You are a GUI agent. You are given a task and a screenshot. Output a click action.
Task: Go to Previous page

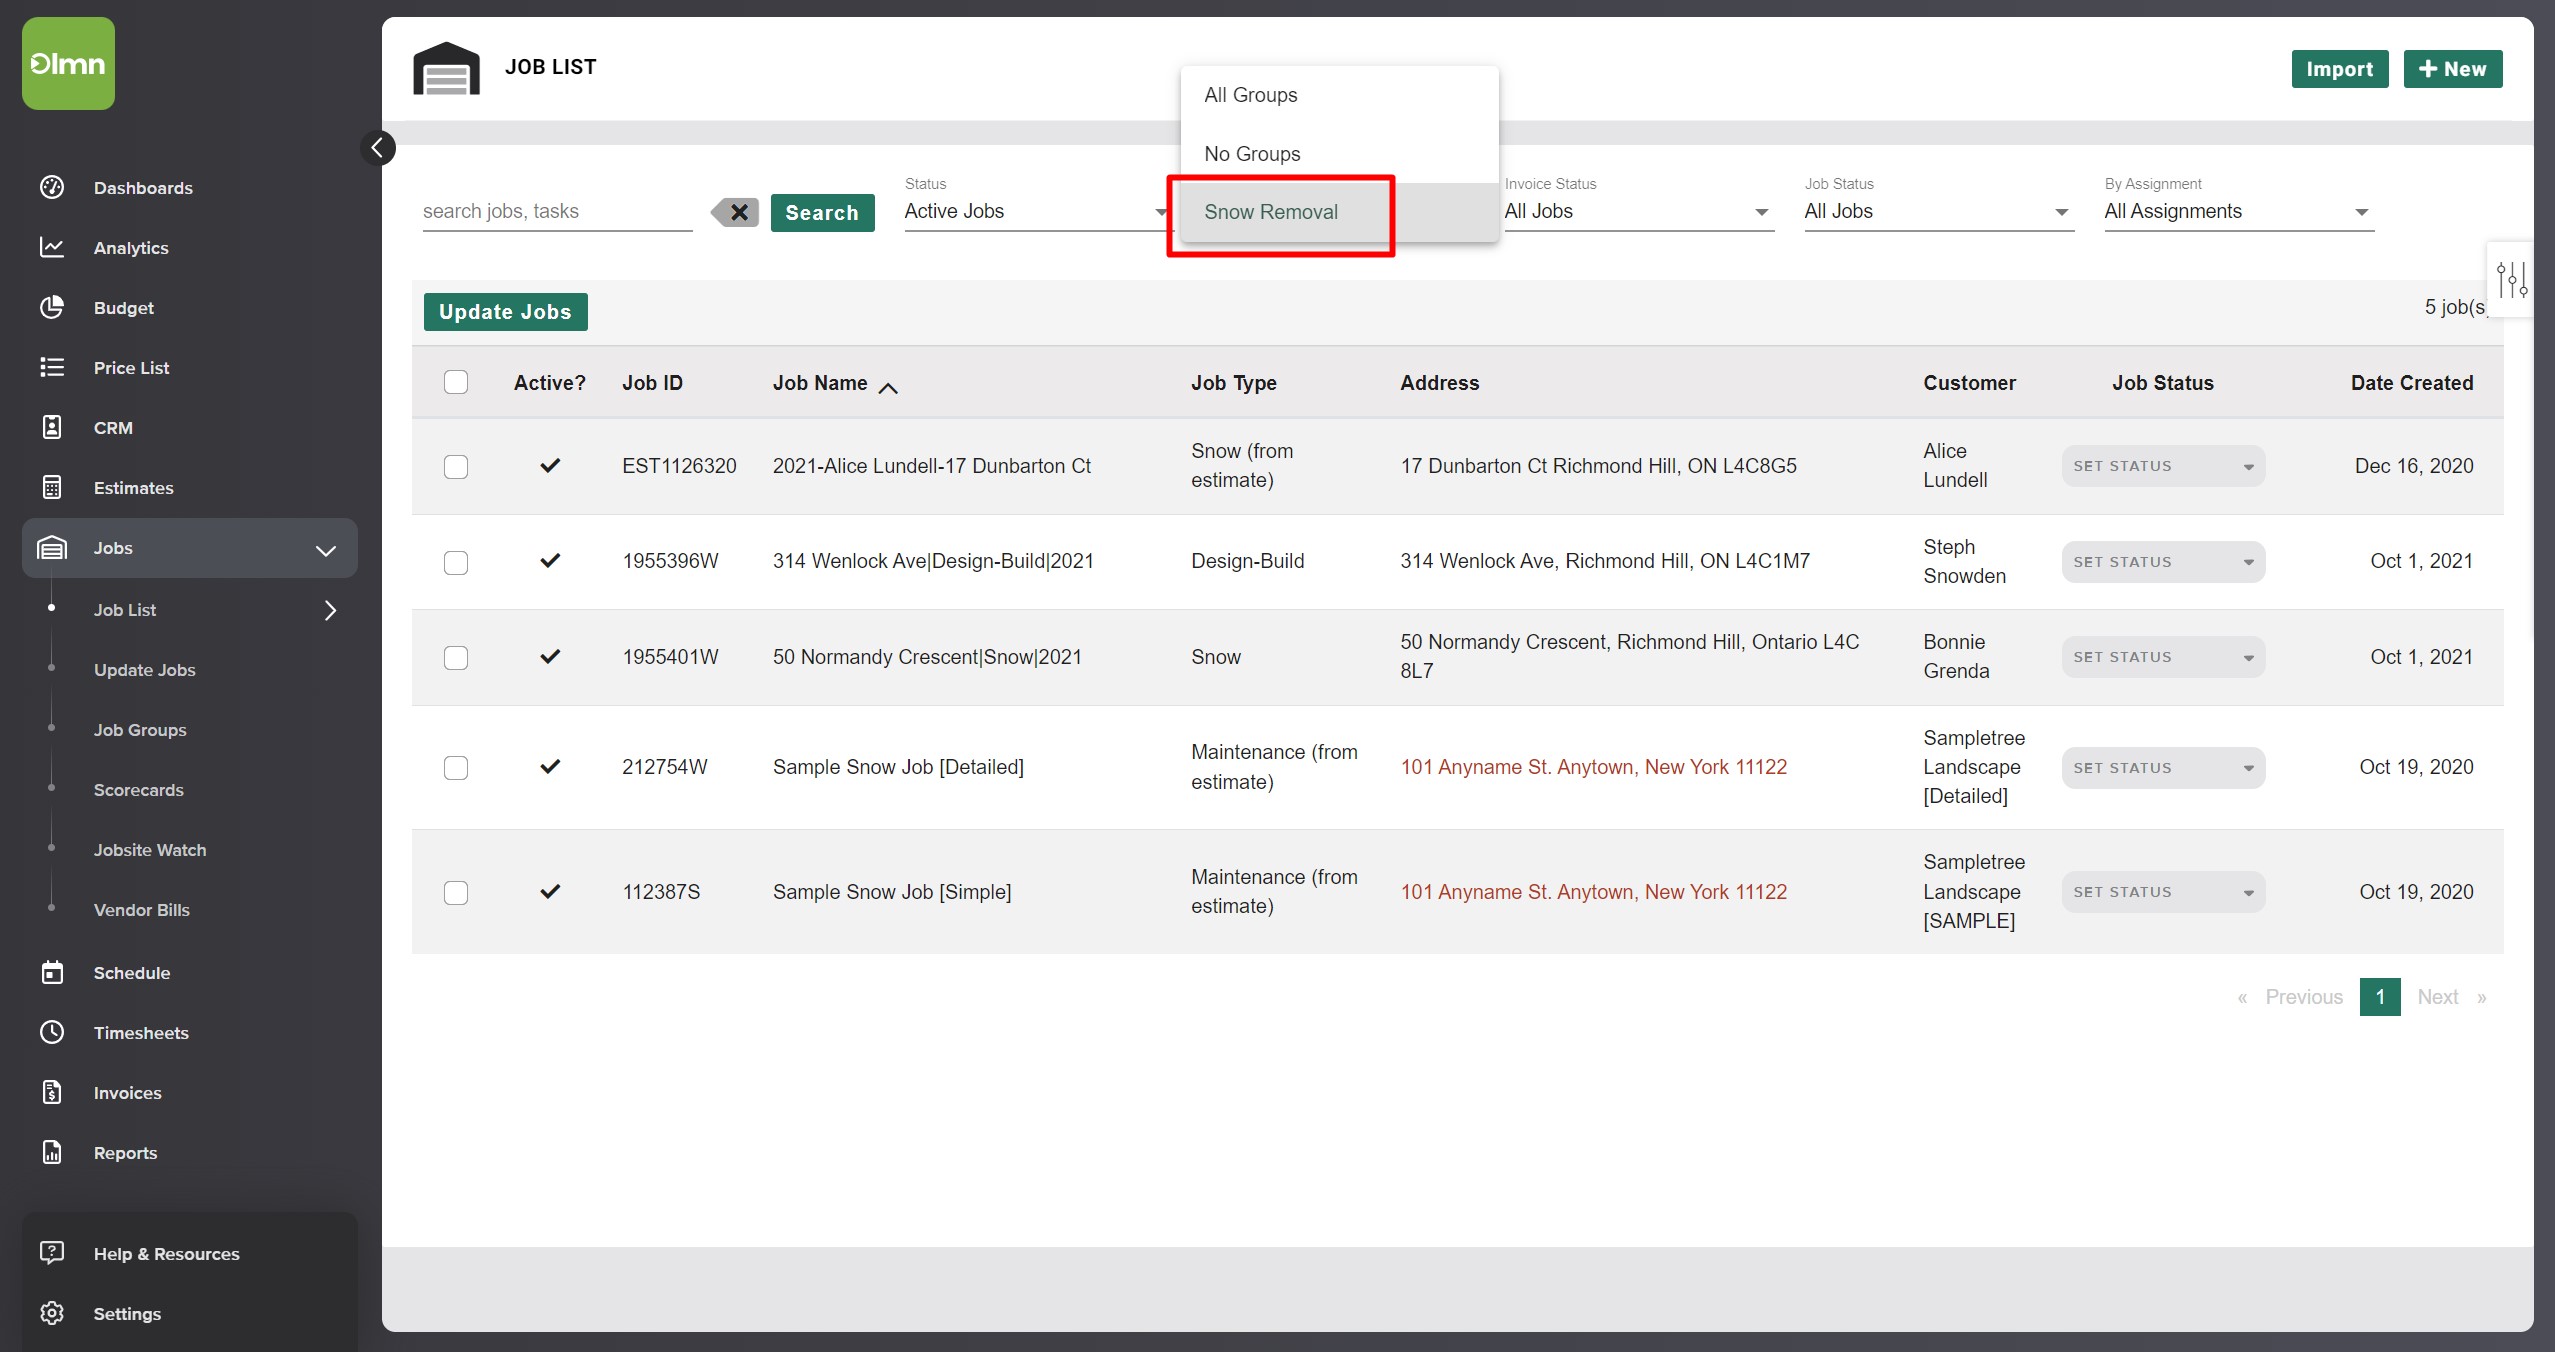pos(2303,997)
